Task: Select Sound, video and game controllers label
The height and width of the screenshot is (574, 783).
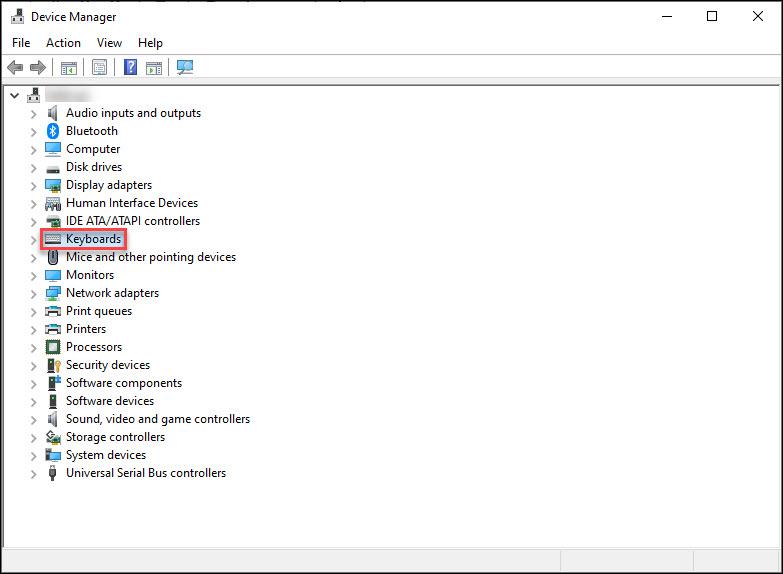Action: click(x=158, y=419)
